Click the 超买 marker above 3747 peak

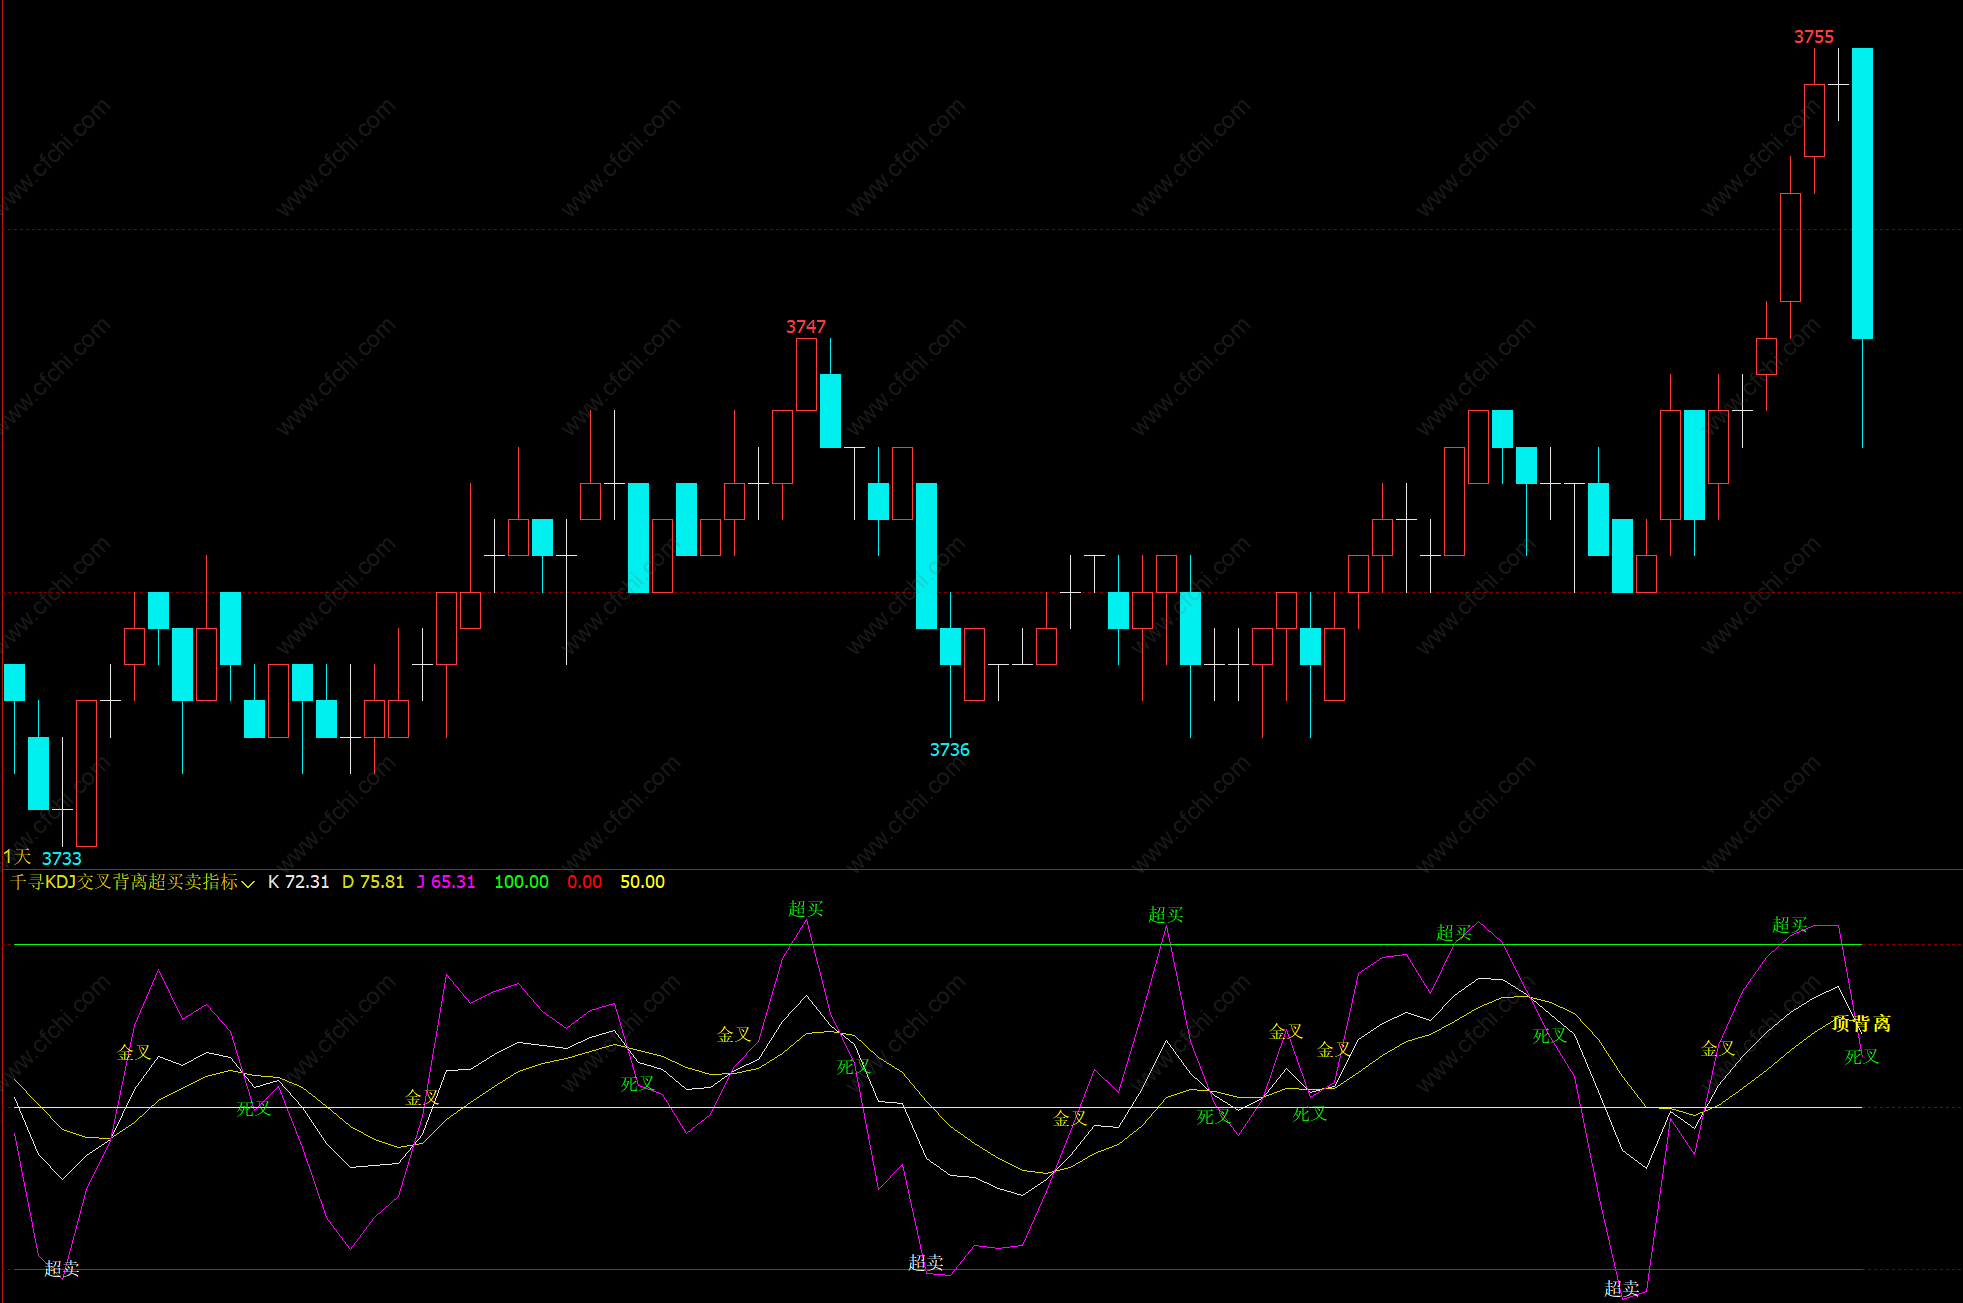(805, 909)
